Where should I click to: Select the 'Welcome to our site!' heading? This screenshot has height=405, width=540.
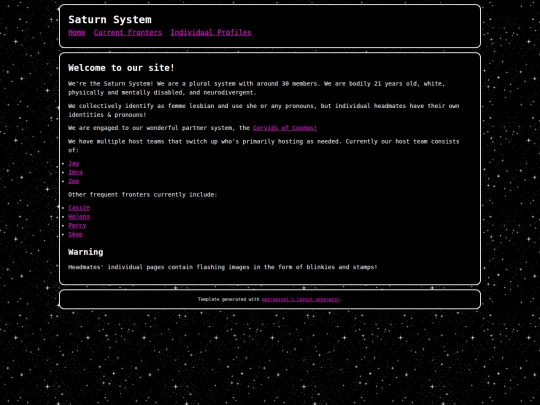click(121, 68)
